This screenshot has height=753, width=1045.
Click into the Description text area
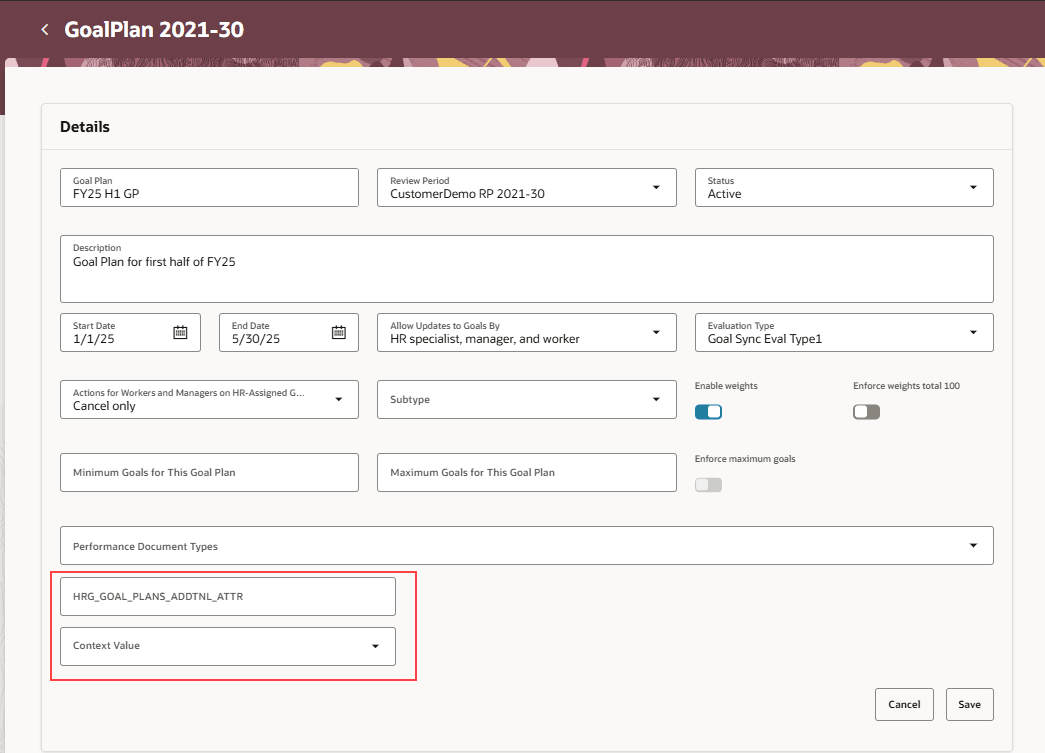coord(526,269)
